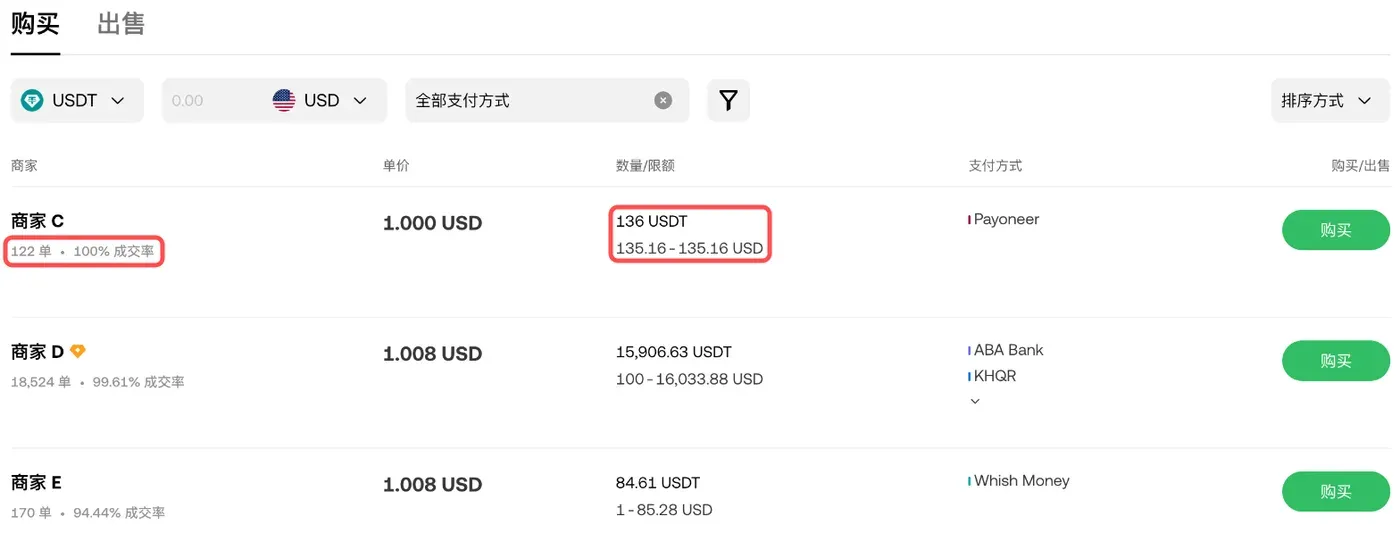Click 商家 E's 1.008 USD price
The height and width of the screenshot is (558, 1400).
click(433, 485)
